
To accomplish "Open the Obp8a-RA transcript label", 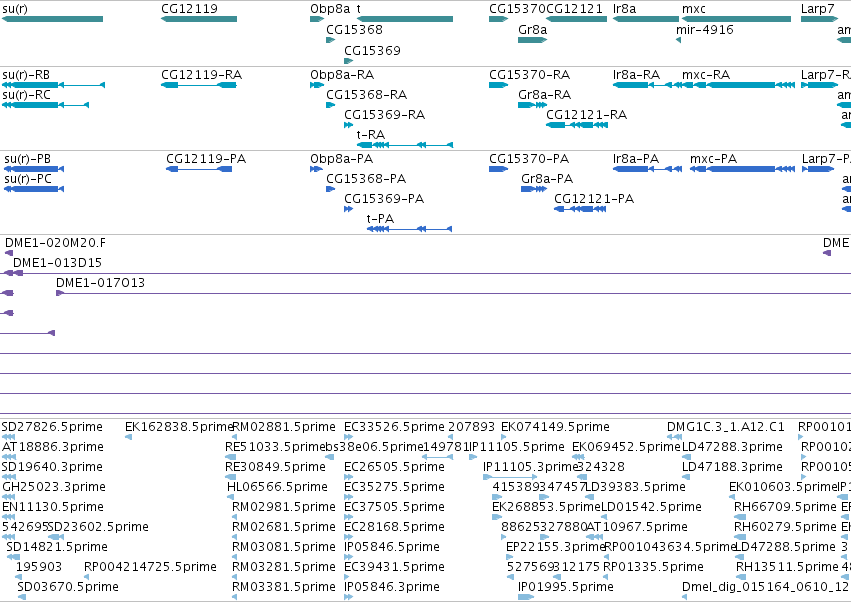I will point(342,74).
